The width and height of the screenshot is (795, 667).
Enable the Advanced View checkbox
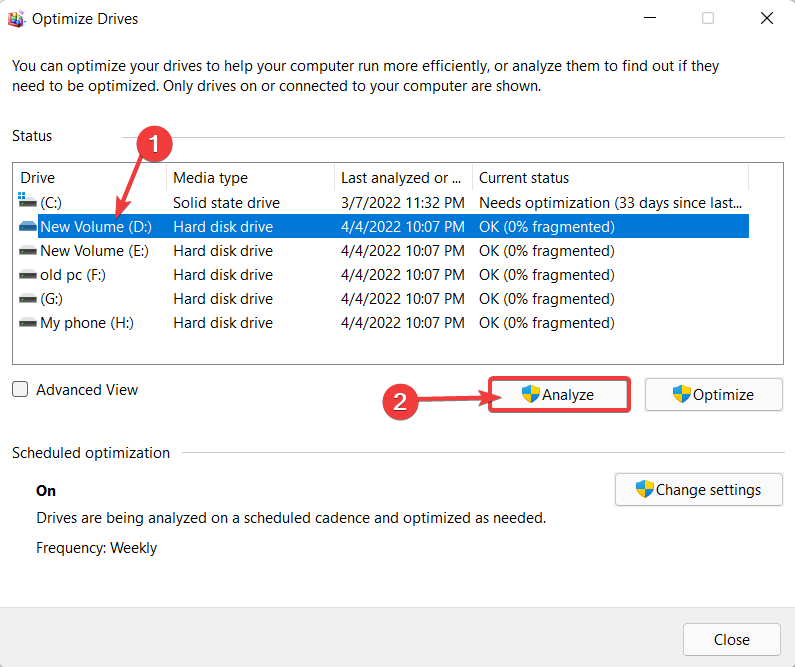pos(21,390)
